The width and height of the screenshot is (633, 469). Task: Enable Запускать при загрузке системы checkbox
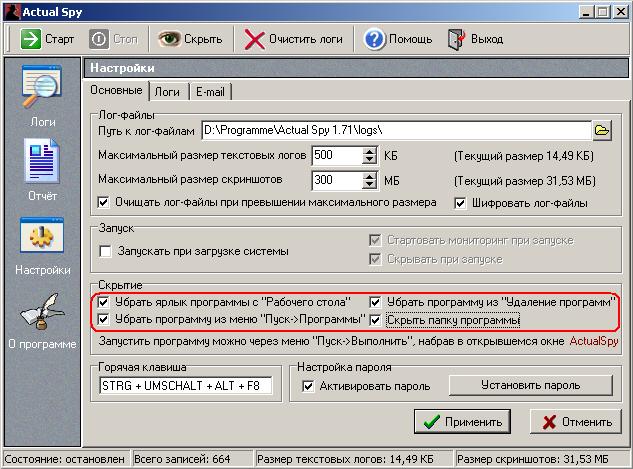click(105, 251)
